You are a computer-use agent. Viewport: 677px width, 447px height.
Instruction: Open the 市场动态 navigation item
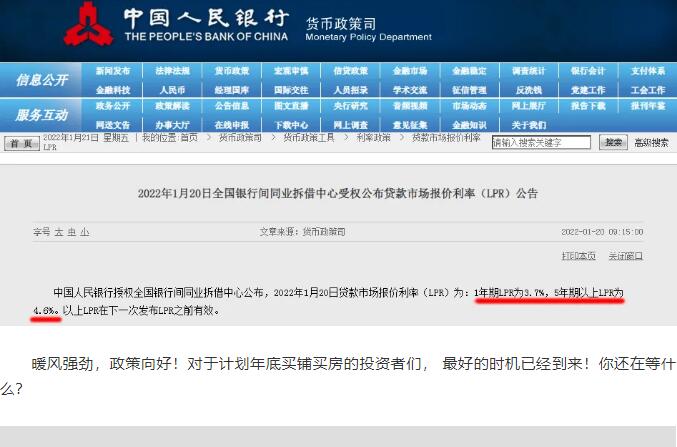coord(468,105)
